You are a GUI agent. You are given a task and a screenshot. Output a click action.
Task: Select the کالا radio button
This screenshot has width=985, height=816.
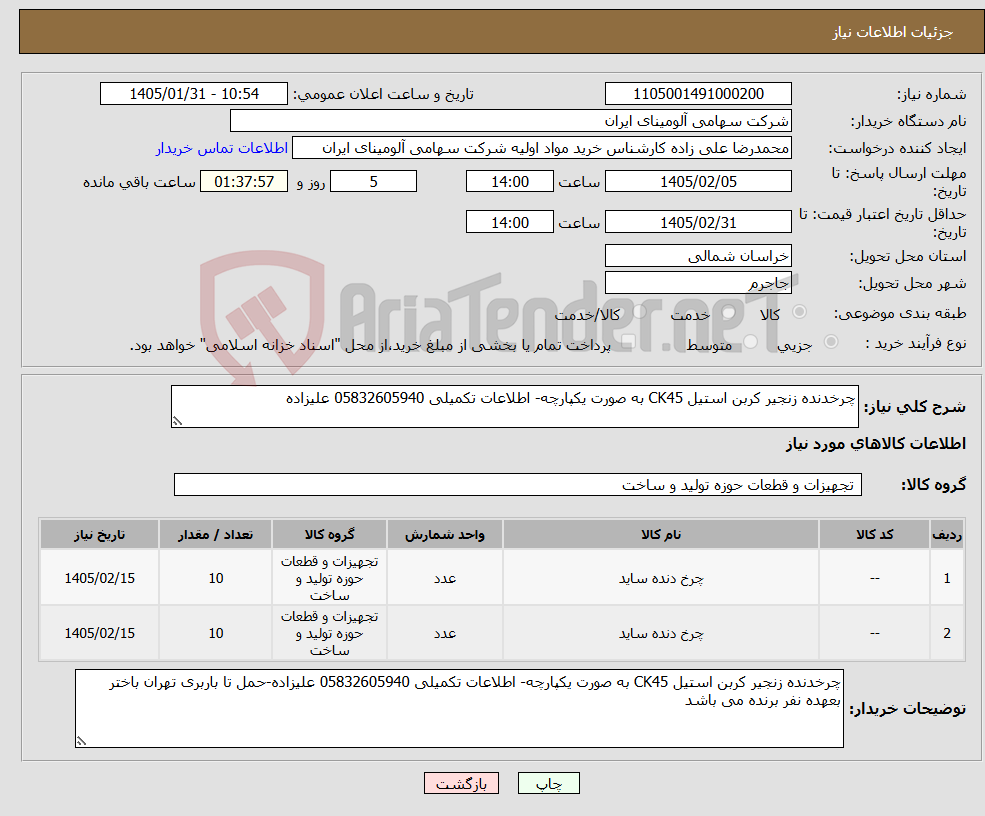point(800,312)
